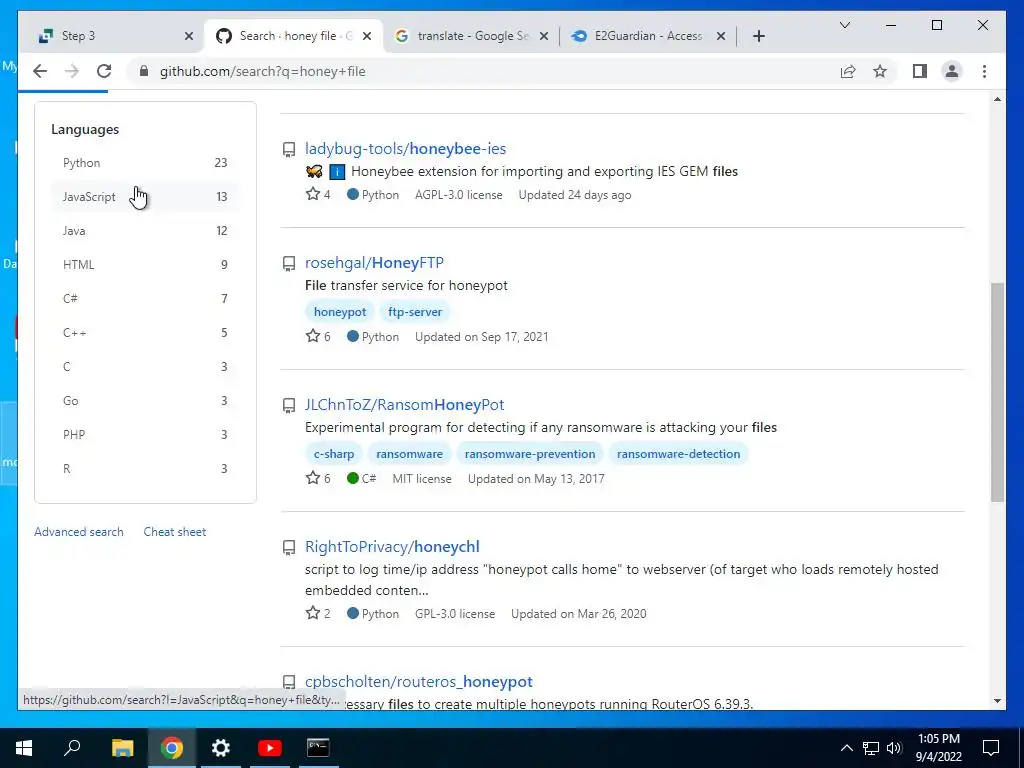Click the scrollbar down arrow
Image resolution: width=1024 pixels, height=768 pixels.
pyautogui.click(x=997, y=701)
